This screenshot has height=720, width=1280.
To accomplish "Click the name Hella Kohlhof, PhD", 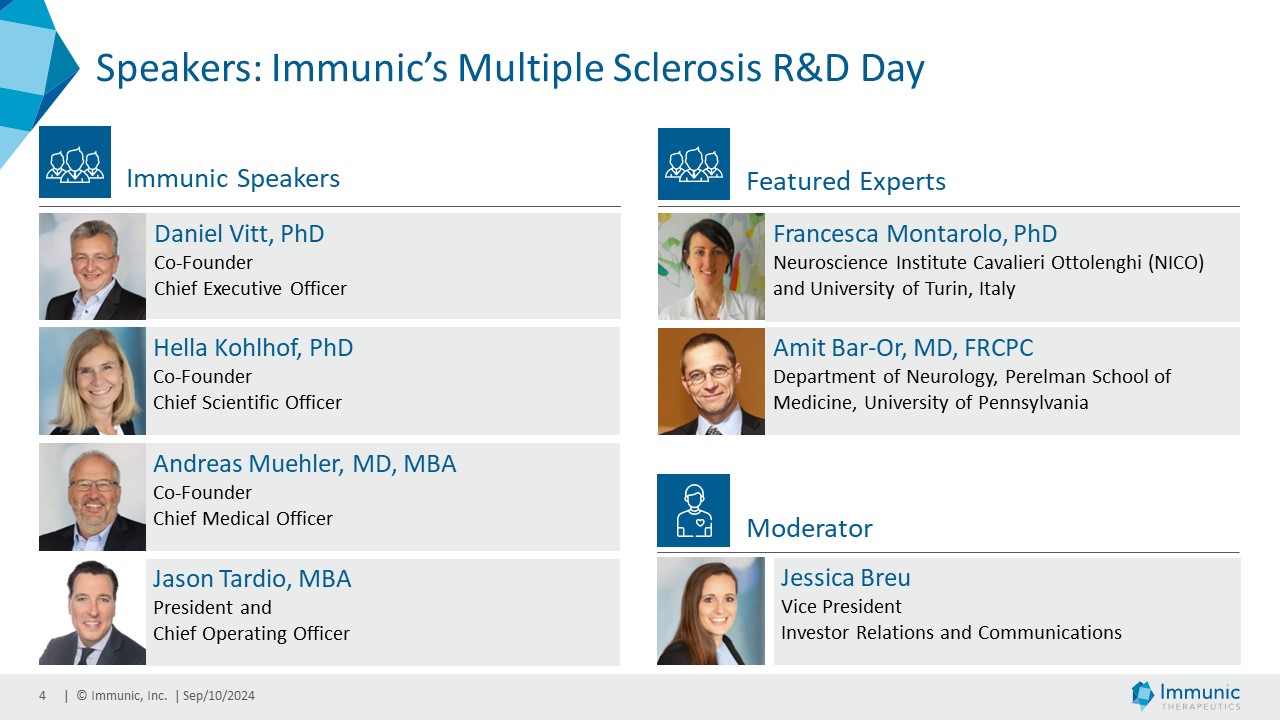I will tap(253, 348).
